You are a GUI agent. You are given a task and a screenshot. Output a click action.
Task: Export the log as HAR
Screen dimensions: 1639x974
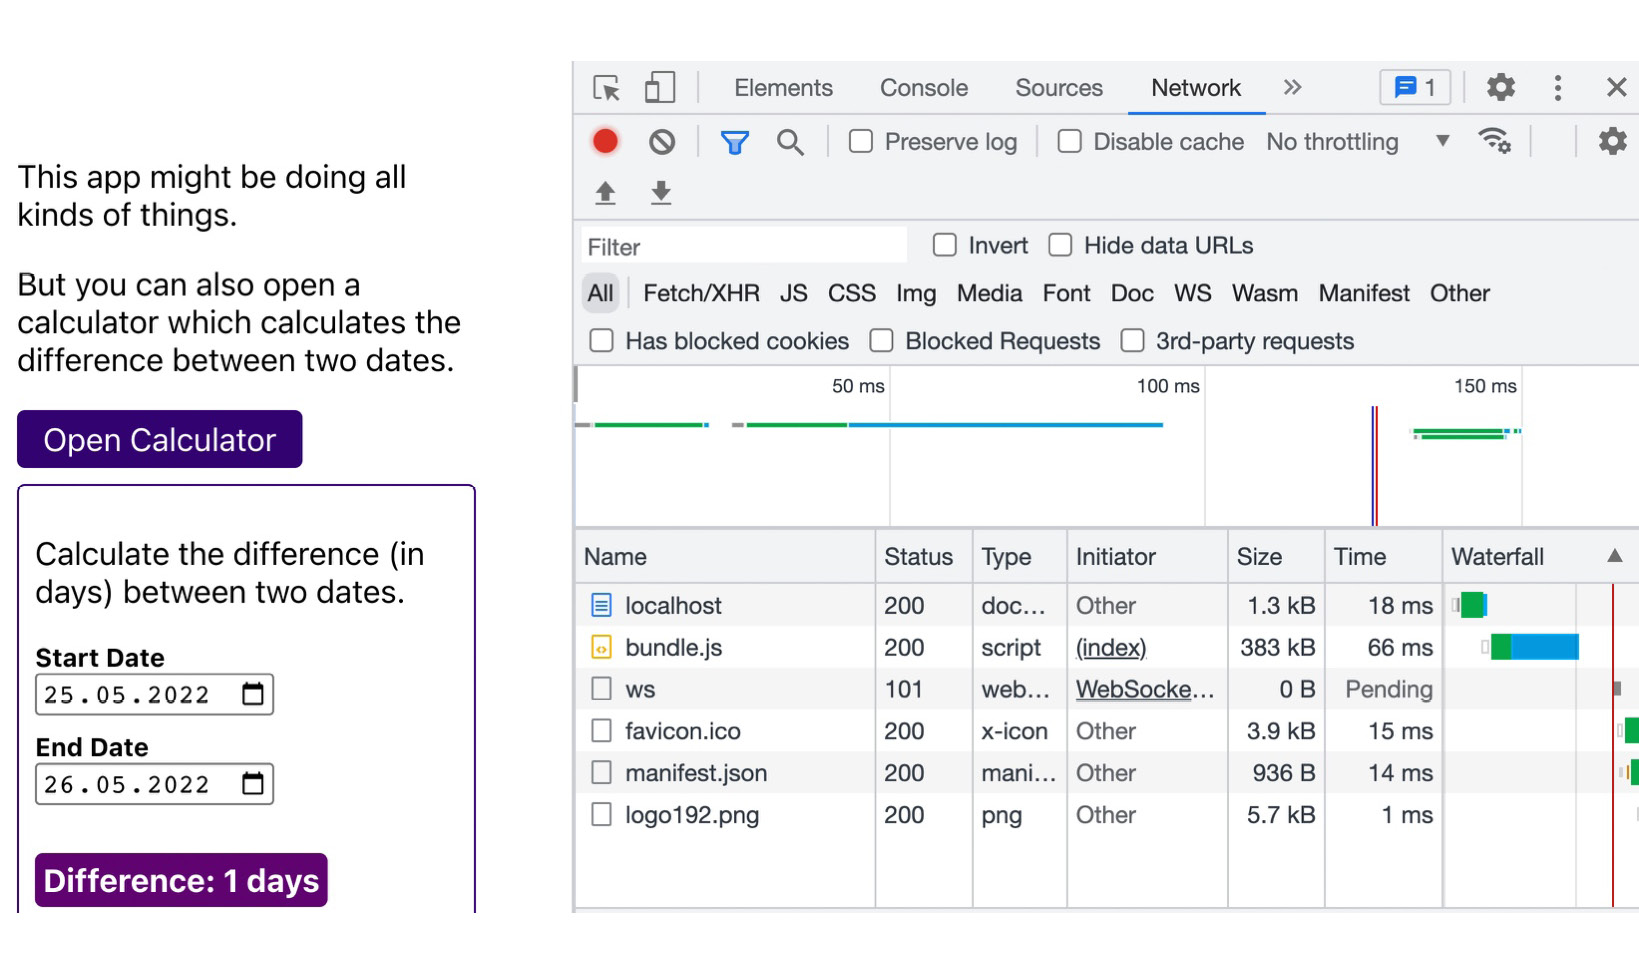[660, 192]
